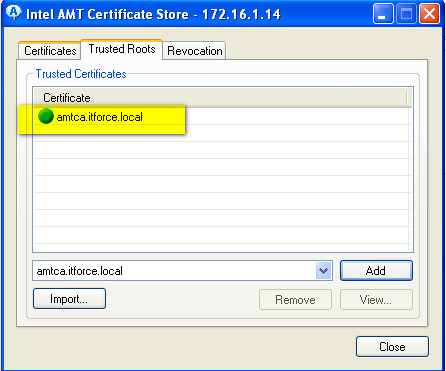Select the Trusted Roots tab
The height and width of the screenshot is (371, 446).
[x=122, y=49]
